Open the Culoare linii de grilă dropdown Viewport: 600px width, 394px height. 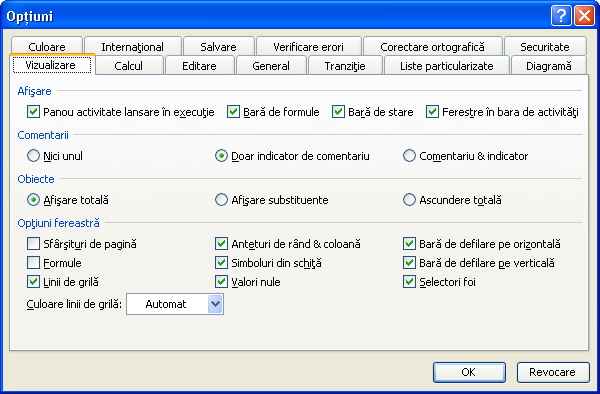tap(215, 304)
